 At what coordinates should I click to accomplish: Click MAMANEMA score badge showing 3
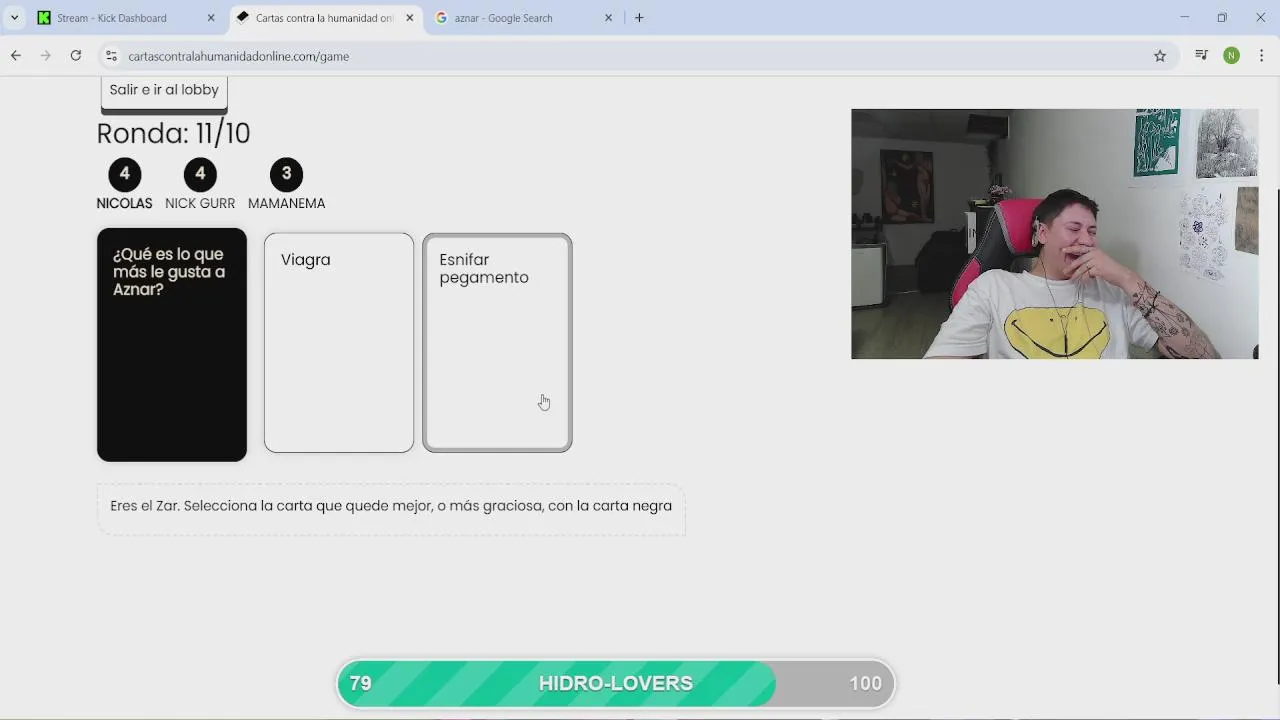point(286,174)
